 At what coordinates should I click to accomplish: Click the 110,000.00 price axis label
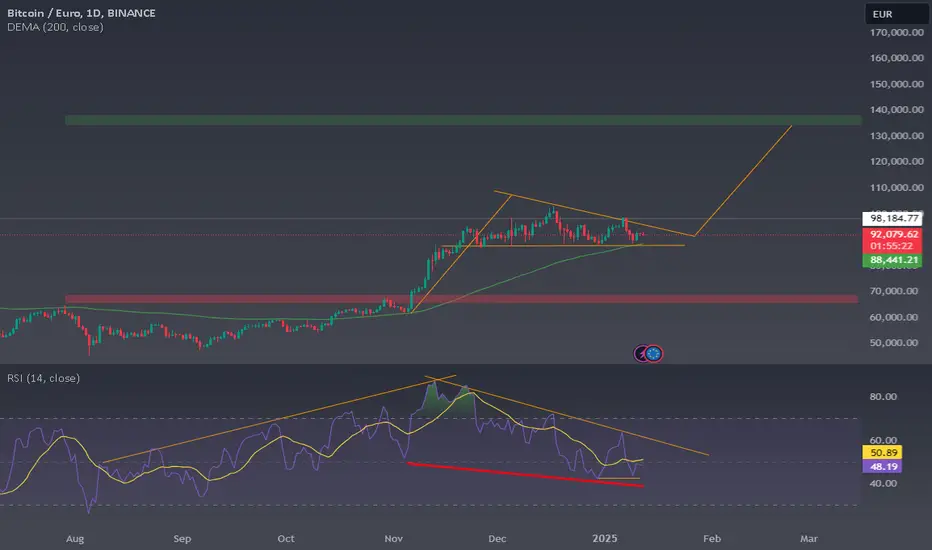click(x=896, y=187)
